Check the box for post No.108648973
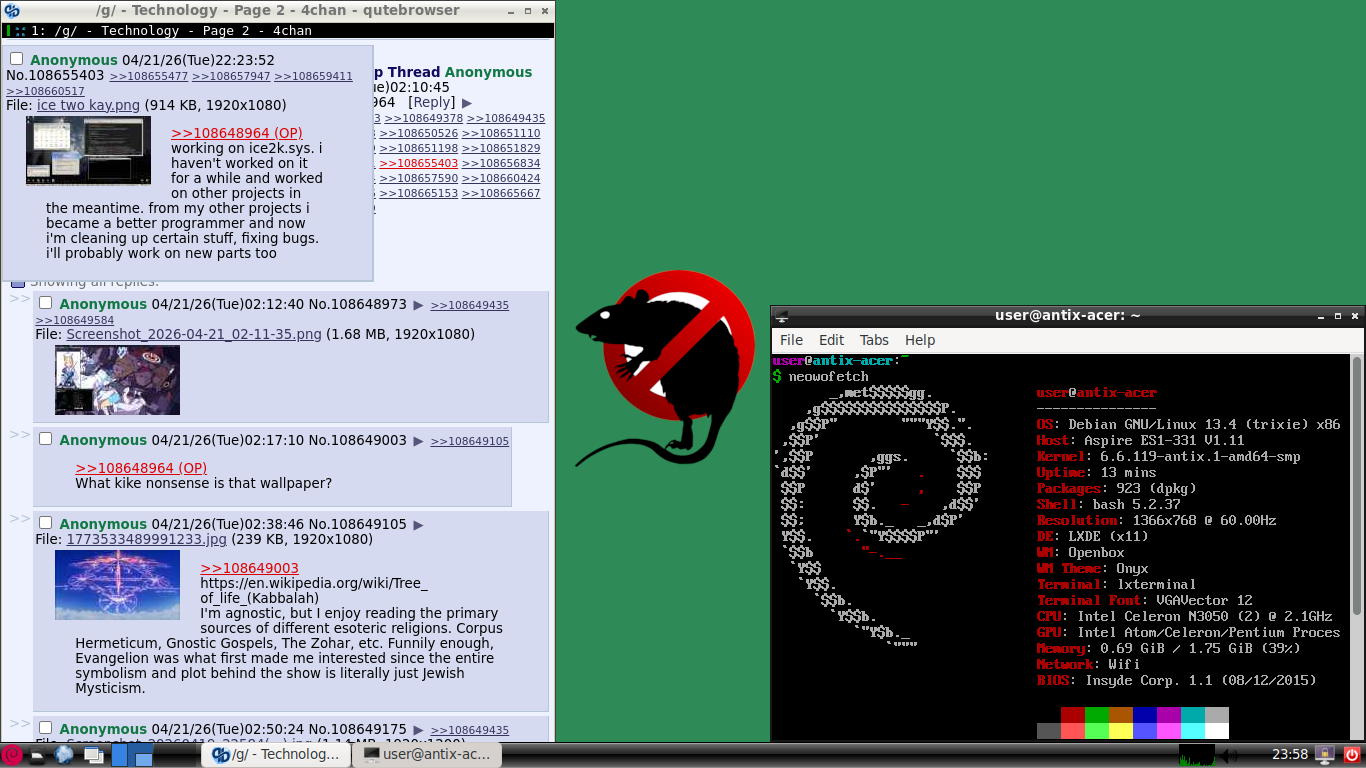1366x768 pixels. coord(45,303)
